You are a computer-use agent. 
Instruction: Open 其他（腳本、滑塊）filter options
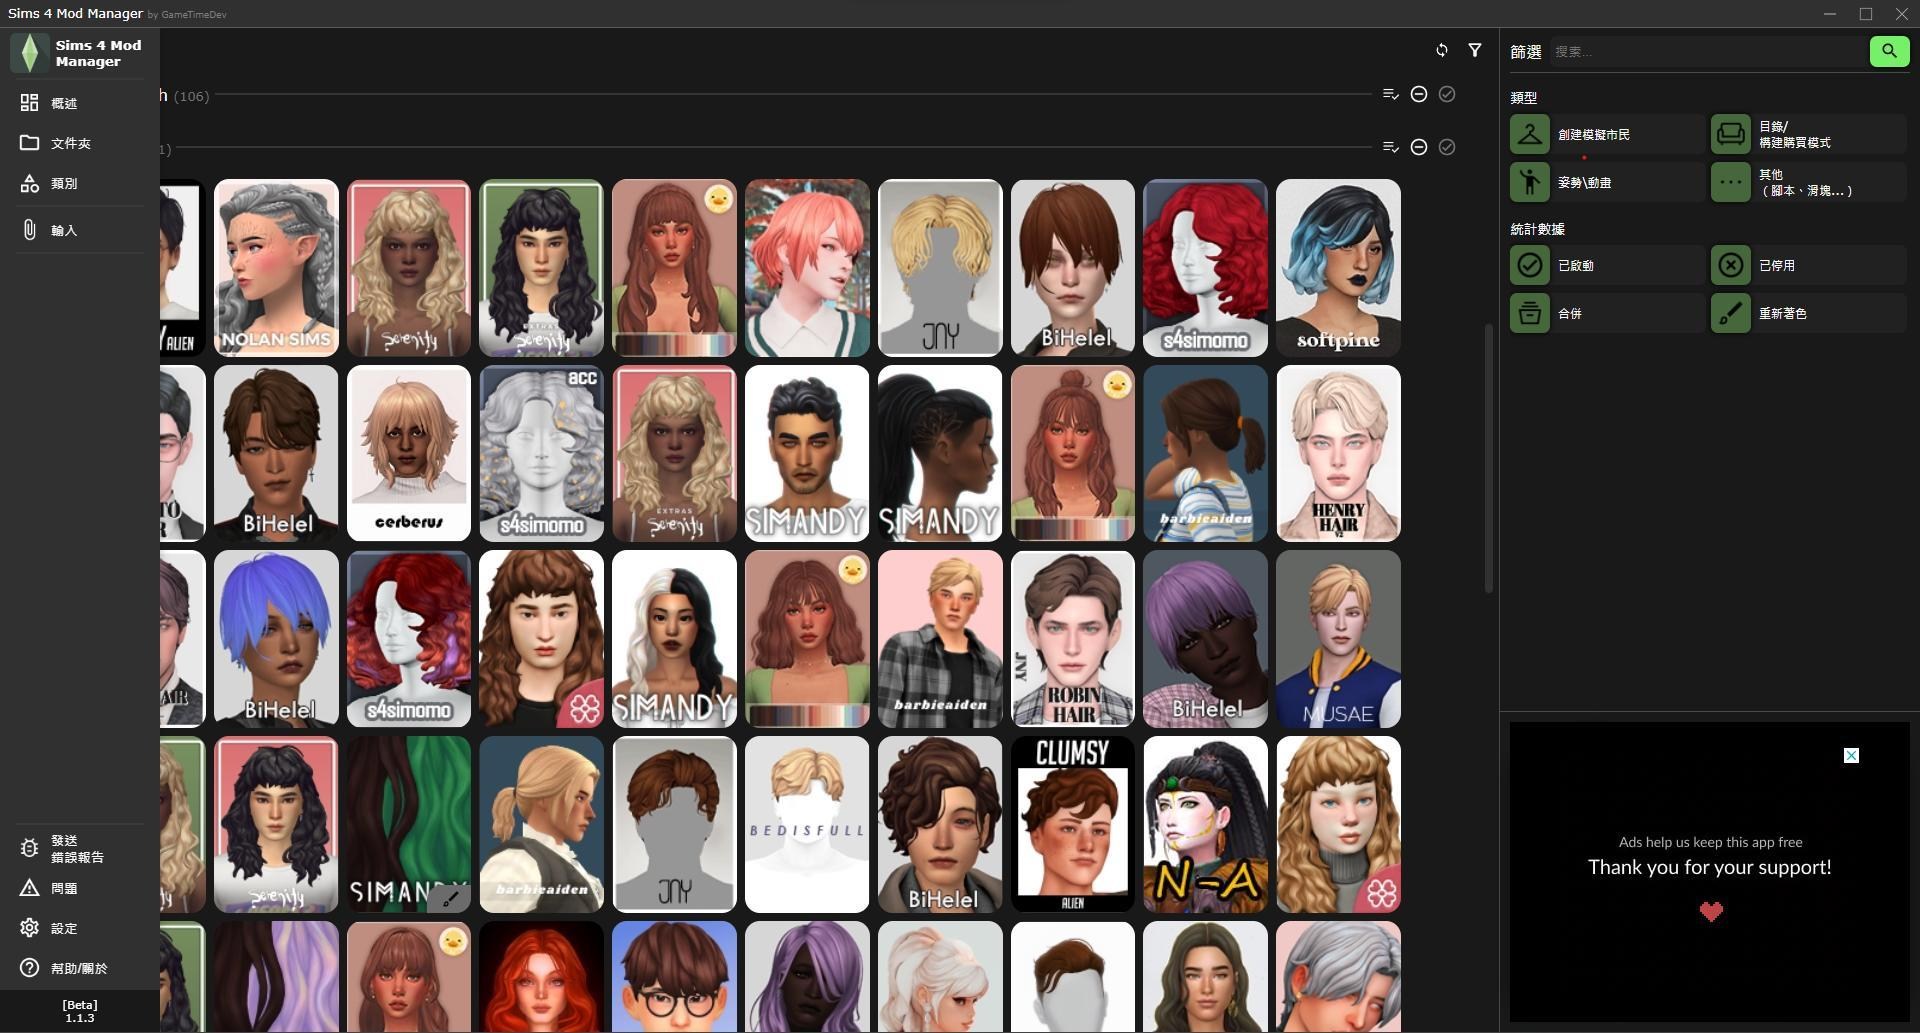(1730, 181)
